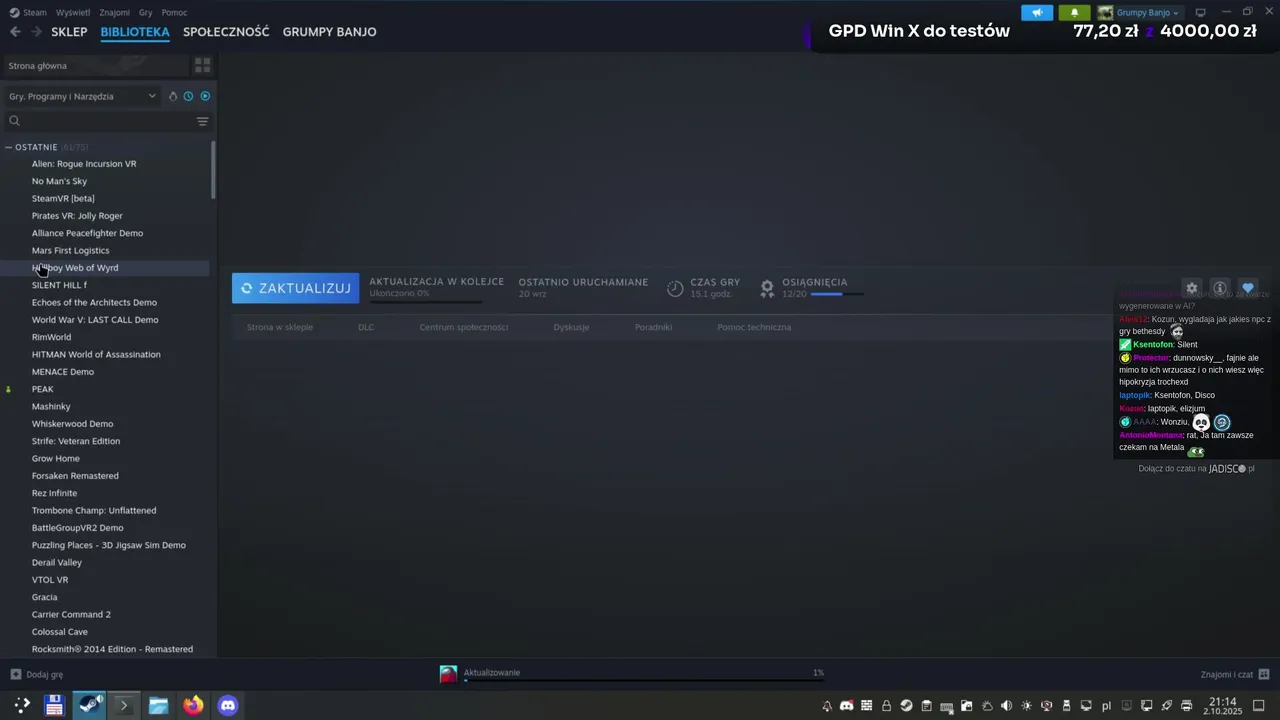Switch to the BIBLIOTEKA tab
1280x720 pixels.
click(135, 32)
